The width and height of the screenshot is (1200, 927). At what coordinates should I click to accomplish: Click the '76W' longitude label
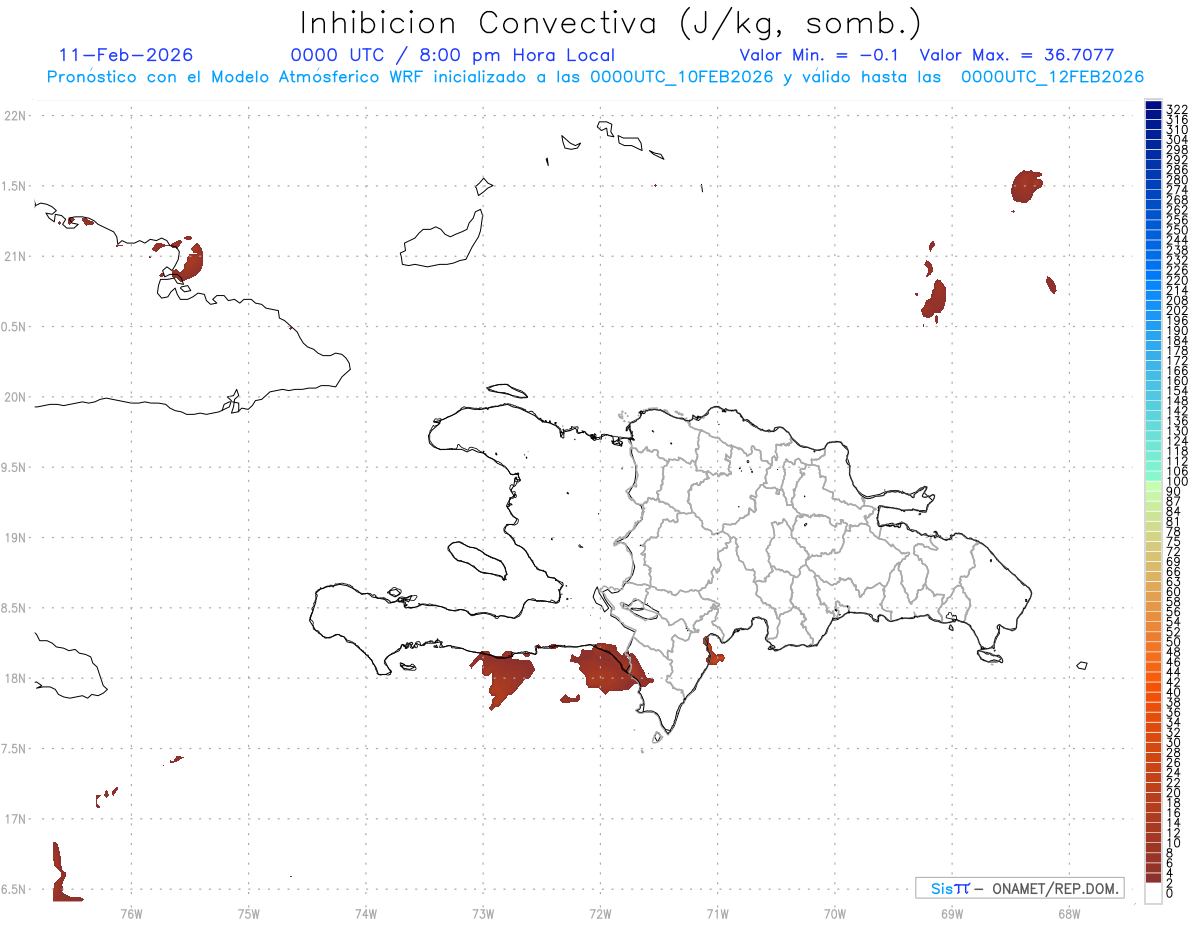click(x=131, y=913)
